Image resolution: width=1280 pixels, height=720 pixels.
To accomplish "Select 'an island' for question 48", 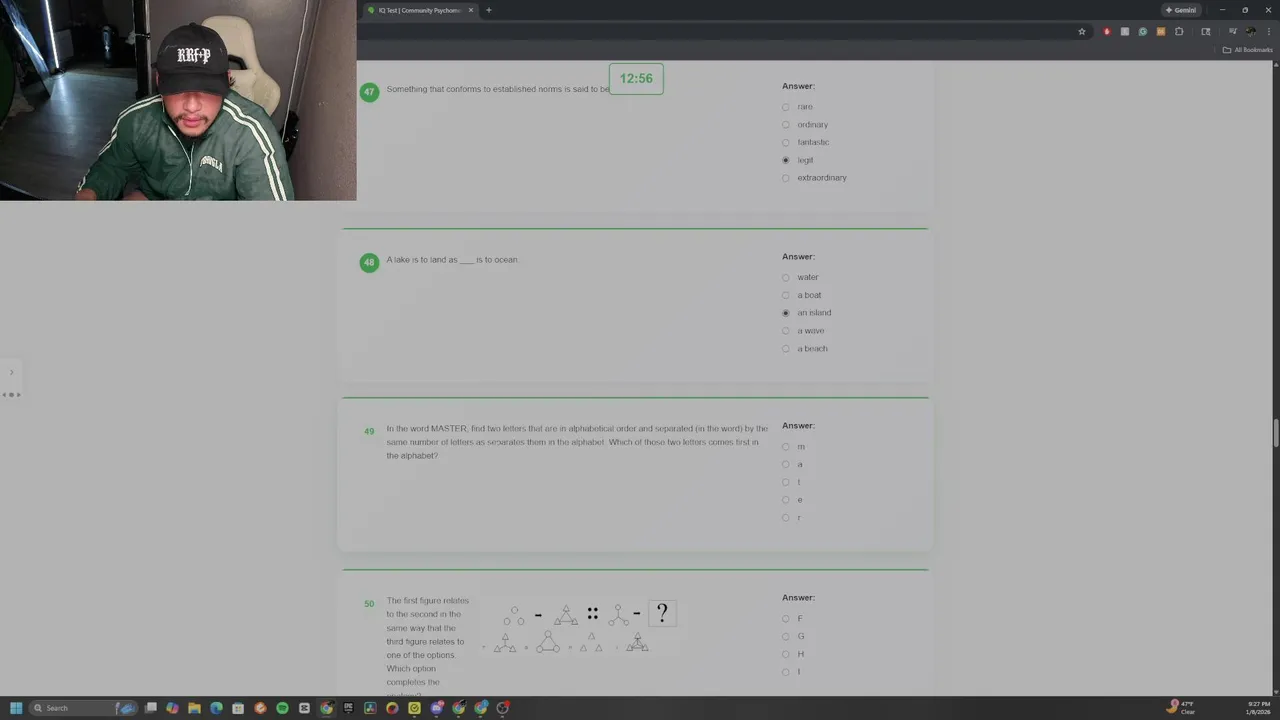I will [x=785, y=313].
